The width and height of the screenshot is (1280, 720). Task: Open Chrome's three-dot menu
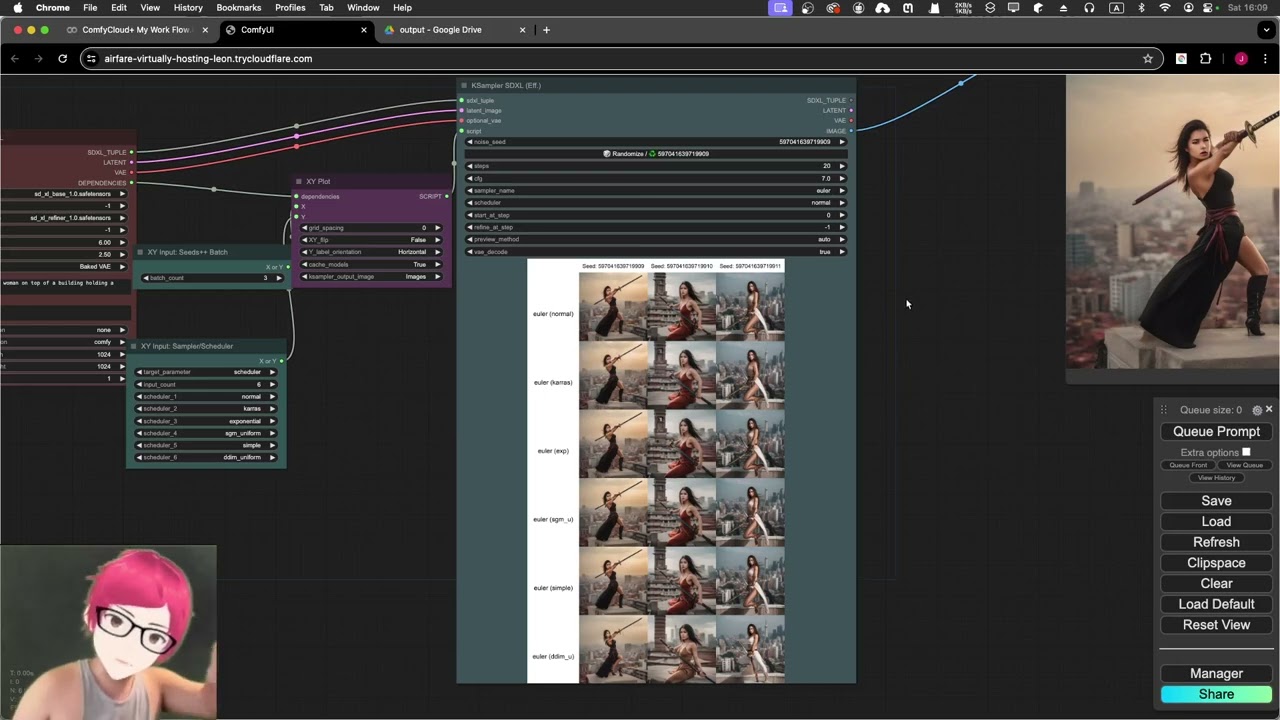click(x=1265, y=59)
